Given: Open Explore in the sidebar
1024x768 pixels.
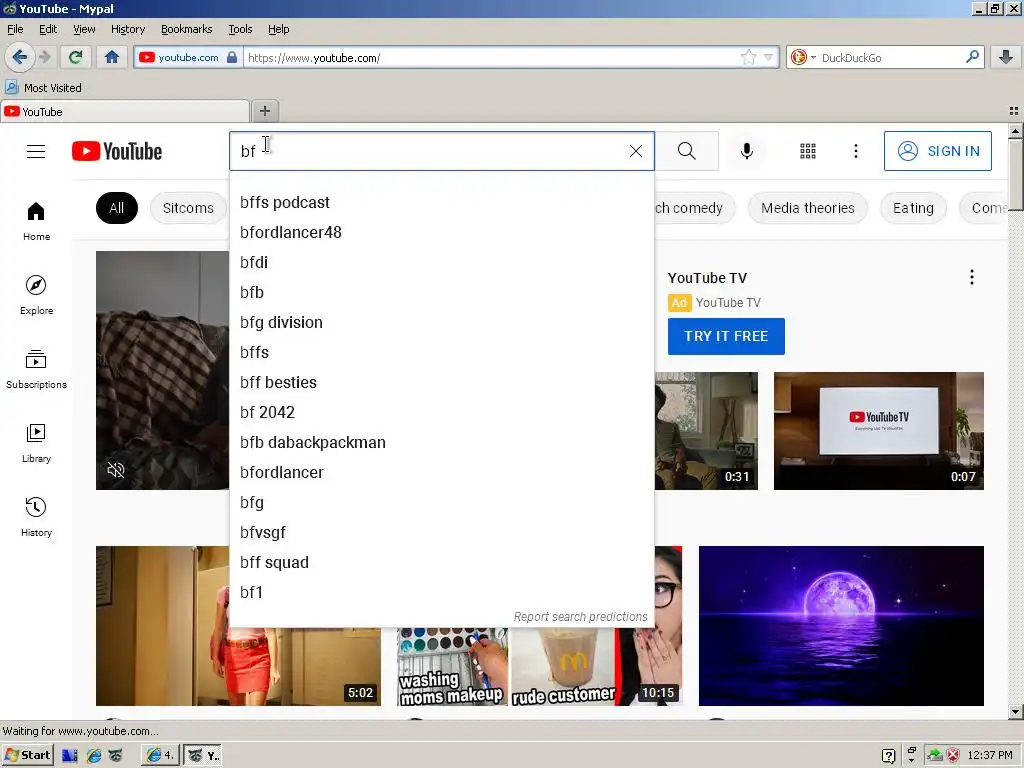Looking at the screenshot, I should 36,296.
